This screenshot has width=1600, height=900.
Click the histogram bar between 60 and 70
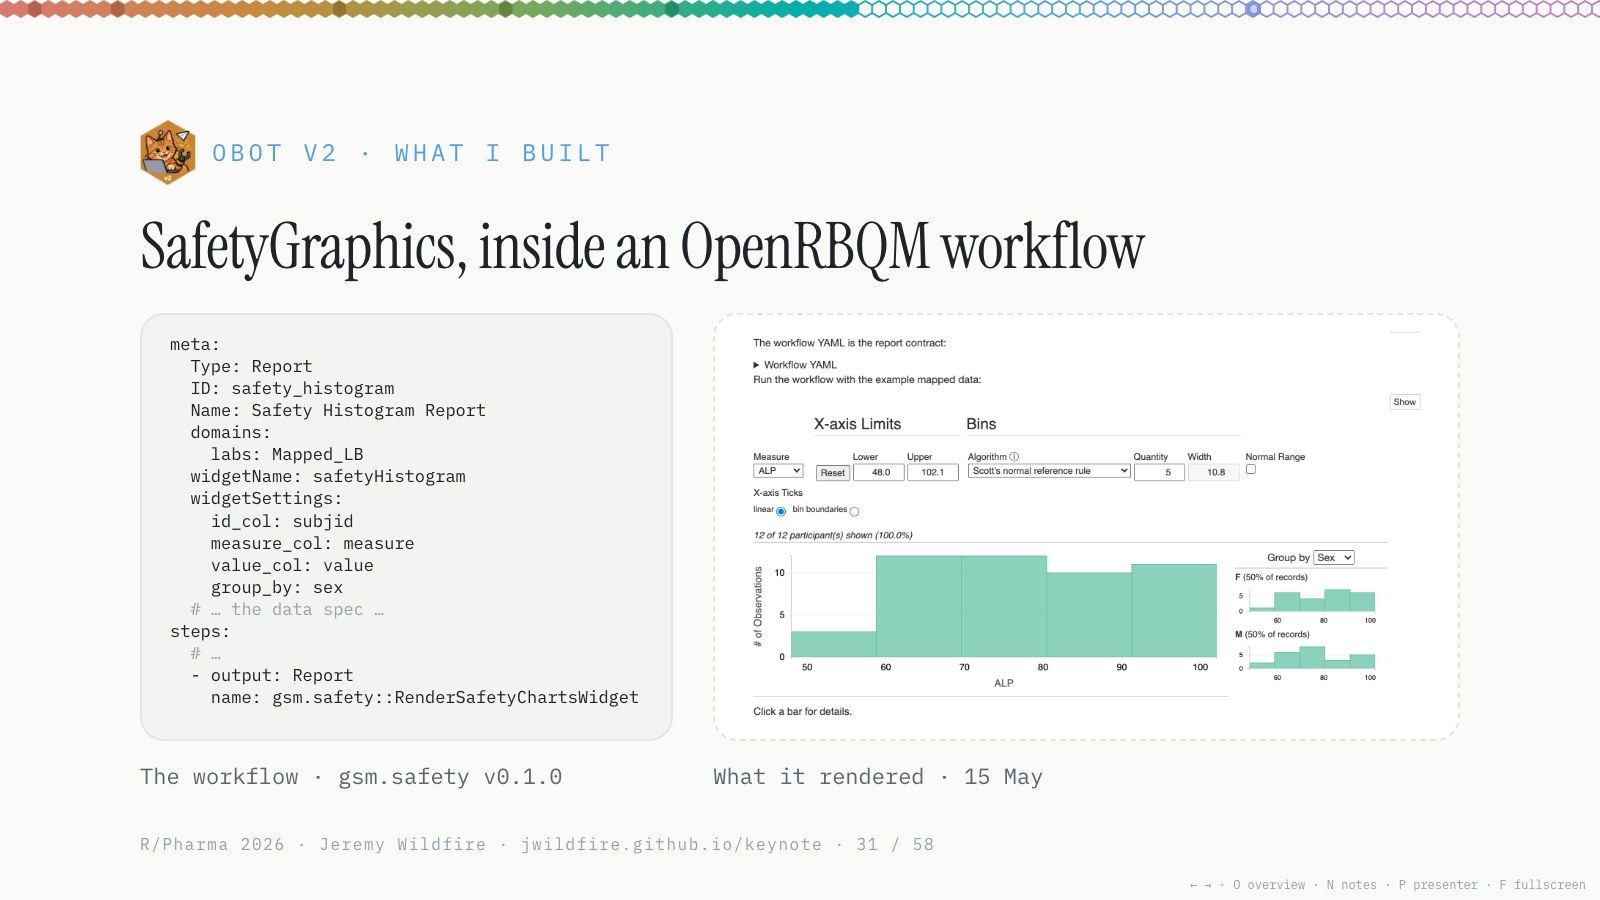[919, 606]
